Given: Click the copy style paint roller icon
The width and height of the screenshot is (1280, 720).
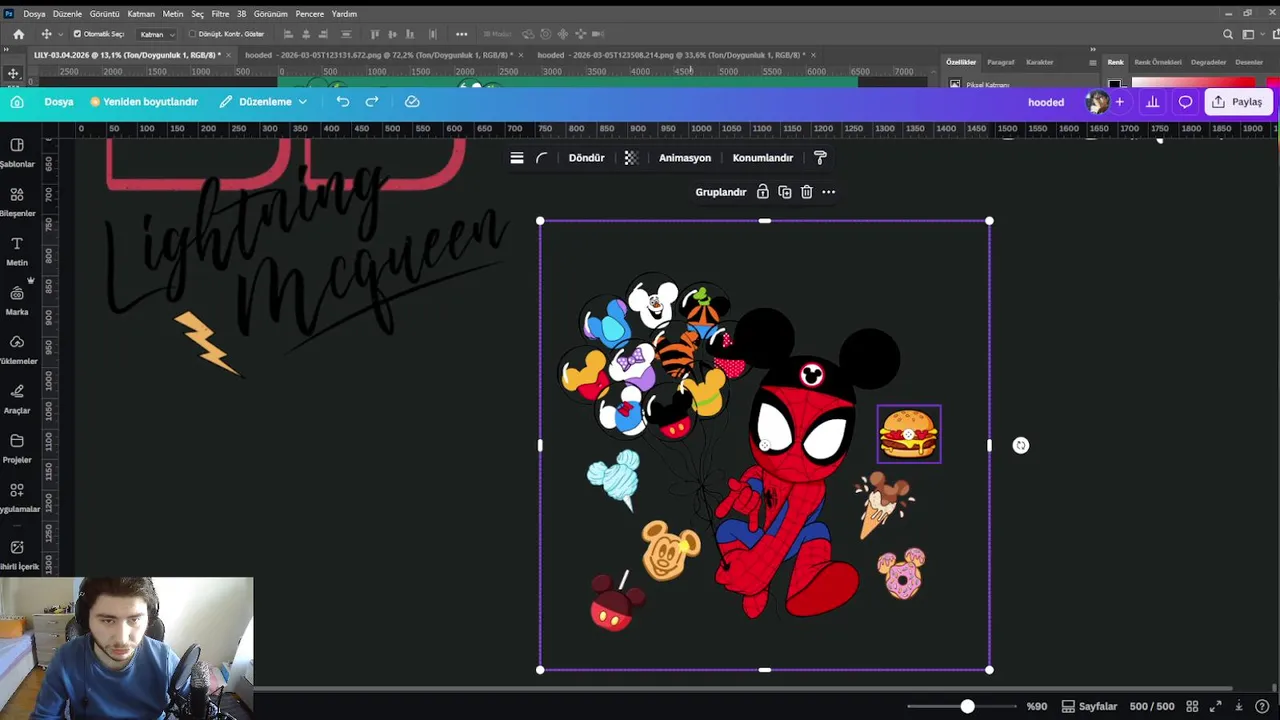Looking at the screenshot, I should tap(820, 158).
